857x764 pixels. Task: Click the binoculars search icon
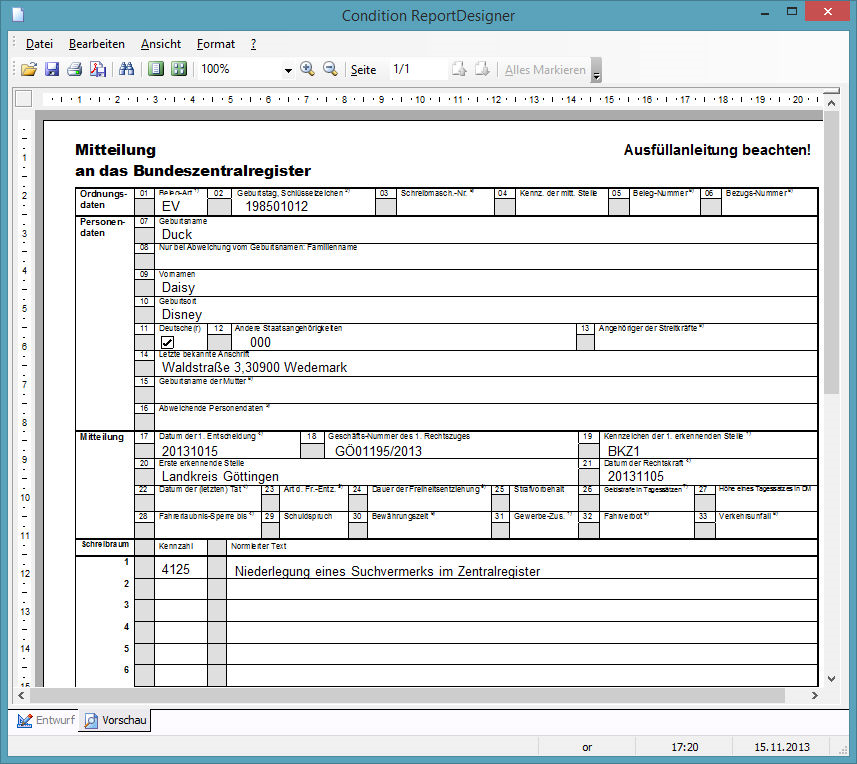[127, 70]
